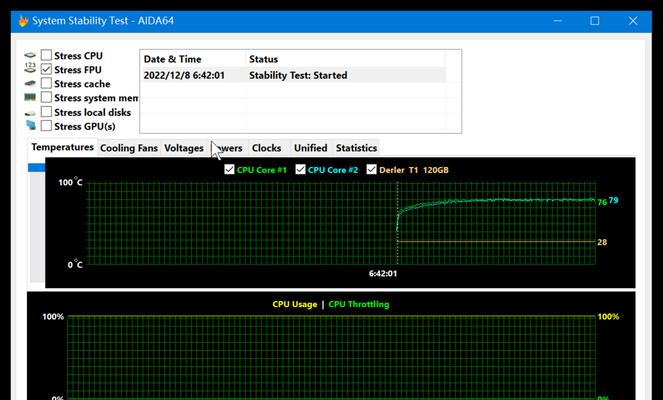This screenshot has width=663, height=400.
Task: Switch to the Clocks tab
Action: (266, 148)
